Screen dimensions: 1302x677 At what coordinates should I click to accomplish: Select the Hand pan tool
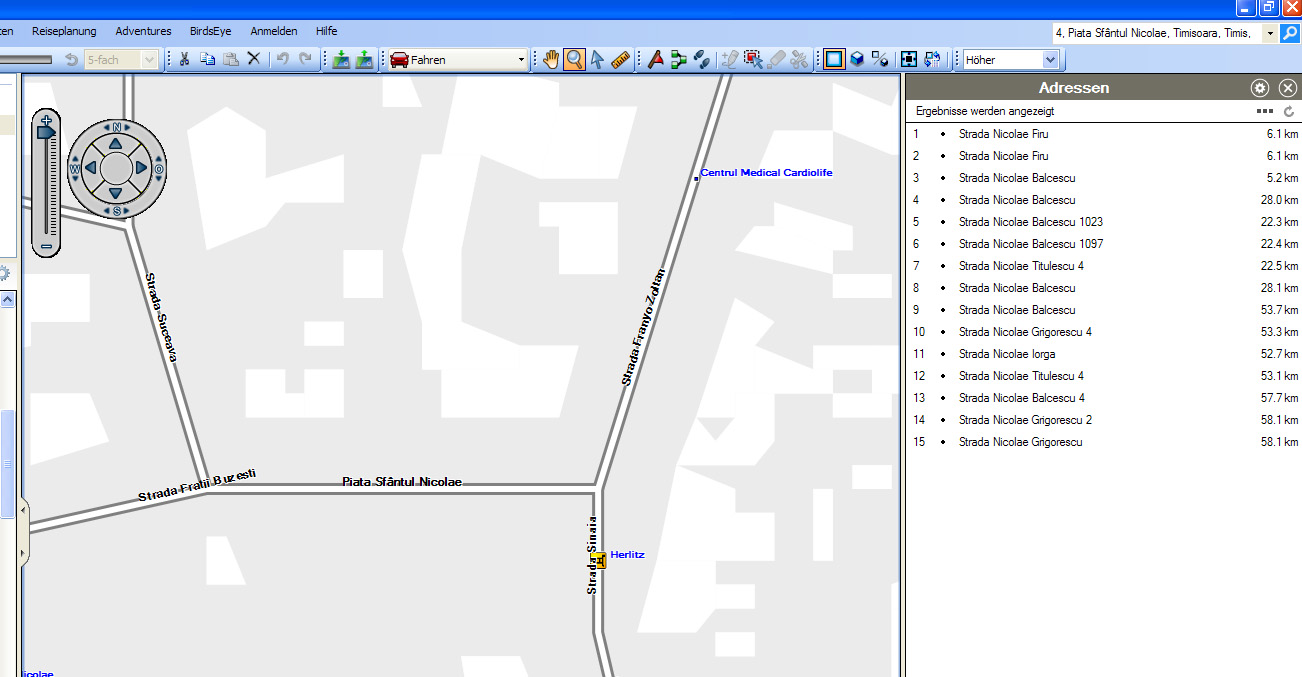point(551,60)
